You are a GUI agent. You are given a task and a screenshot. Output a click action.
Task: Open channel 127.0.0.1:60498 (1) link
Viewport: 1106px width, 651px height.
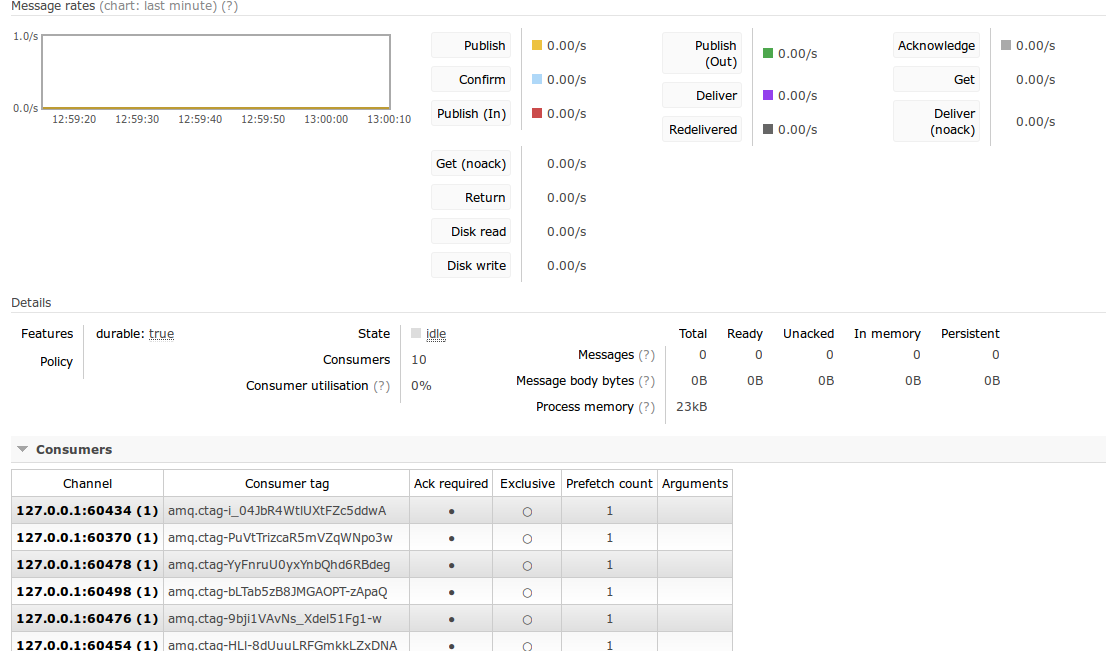pos(87,592)
